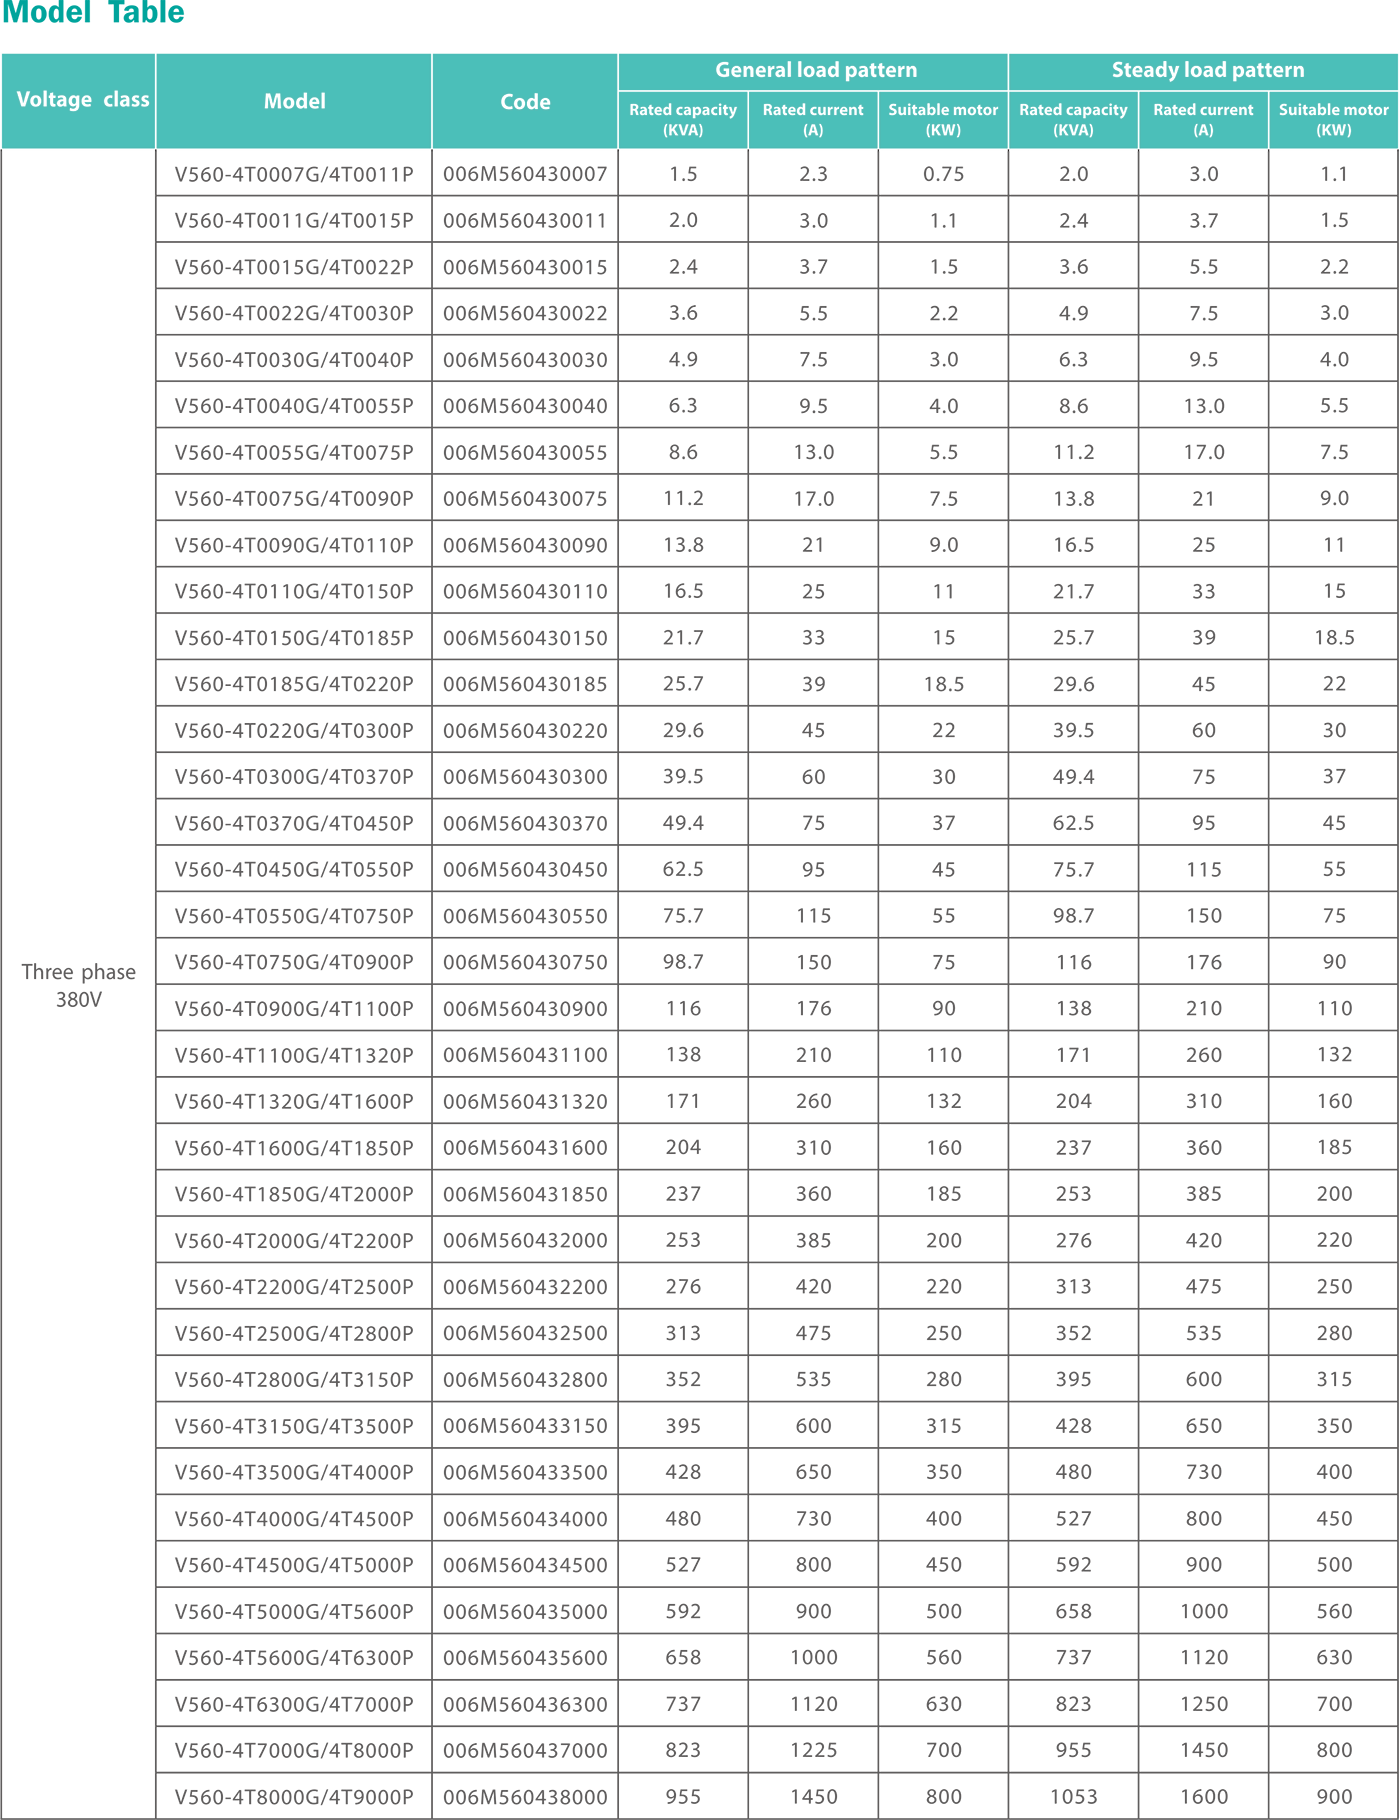Click Rated capacity (KVA) under General load pattern
Image resolution: width=1400 pixels, height=1820 pixels.
[683, 119]
